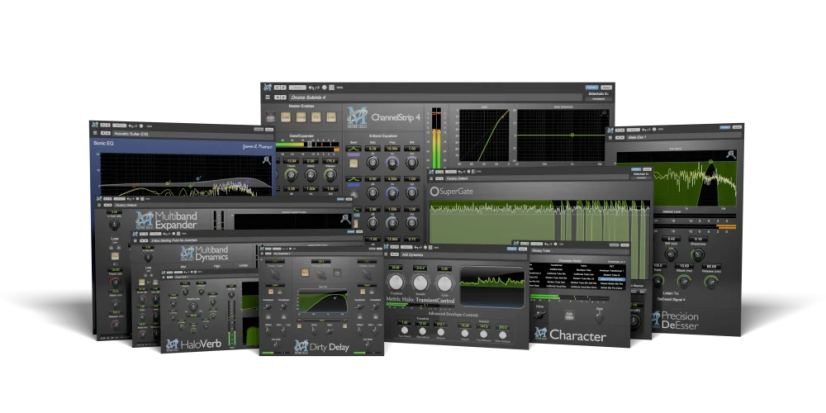This screenshot has width=826, height=413.
Task: Toggle the band 1 enable button in ChannelStrip EQ
Action: [x=353, y=163]
